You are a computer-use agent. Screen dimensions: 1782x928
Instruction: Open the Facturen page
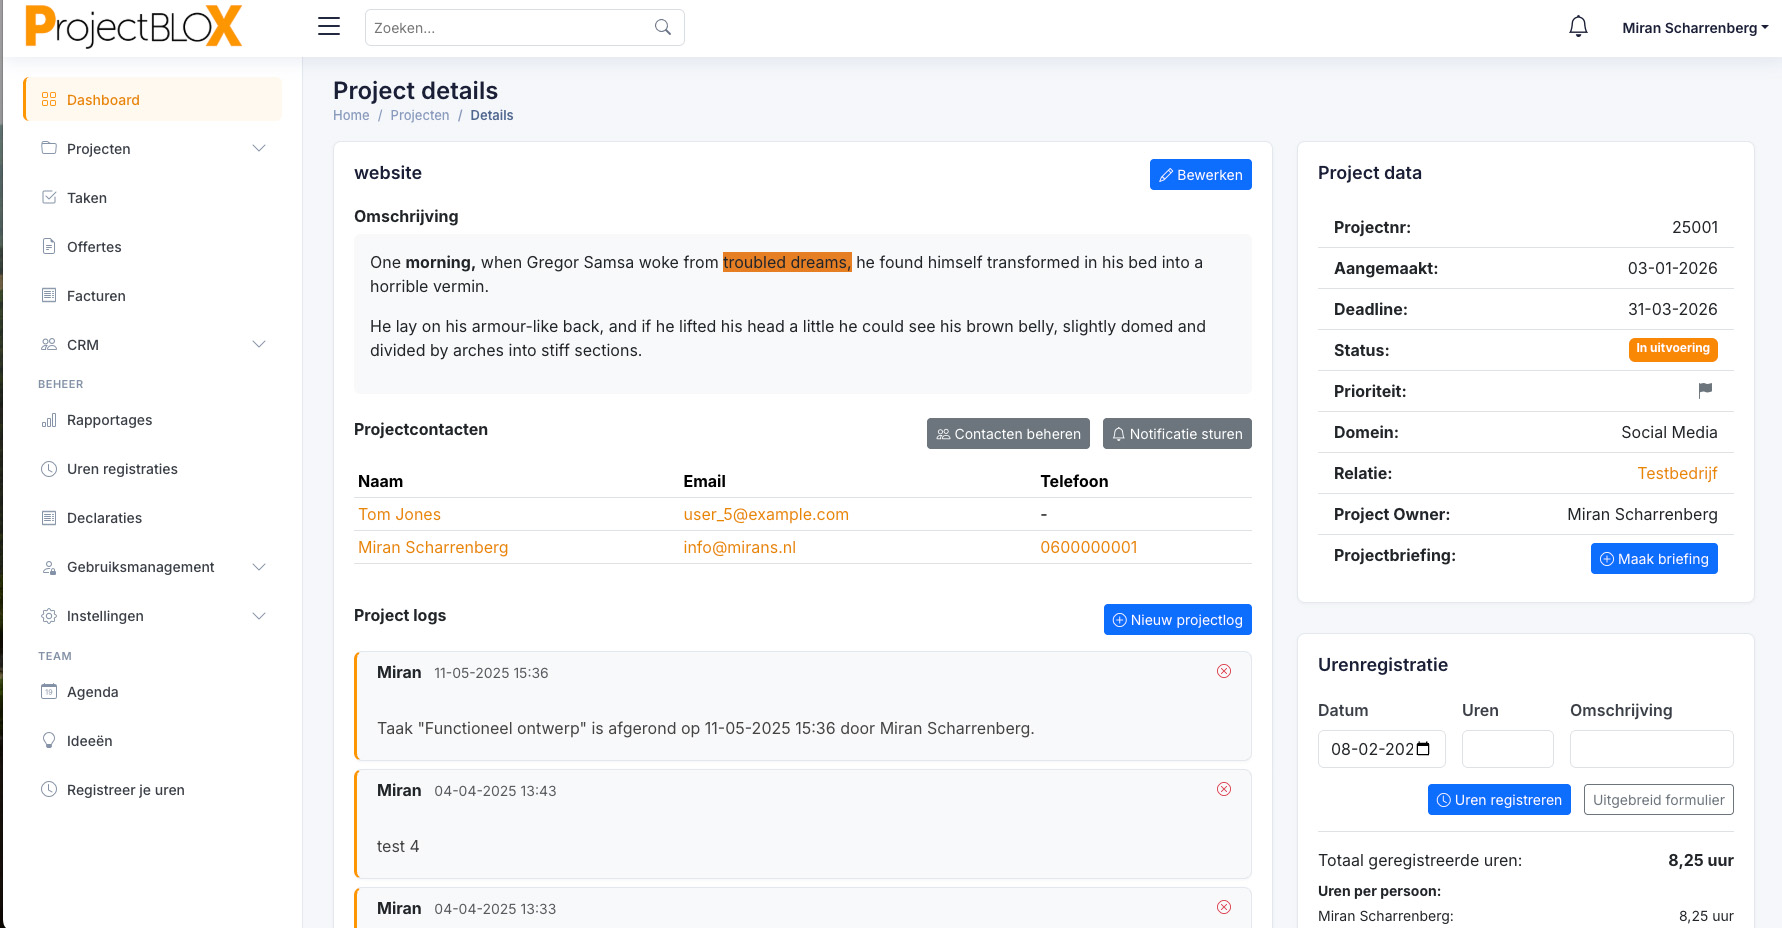point(96,296)
